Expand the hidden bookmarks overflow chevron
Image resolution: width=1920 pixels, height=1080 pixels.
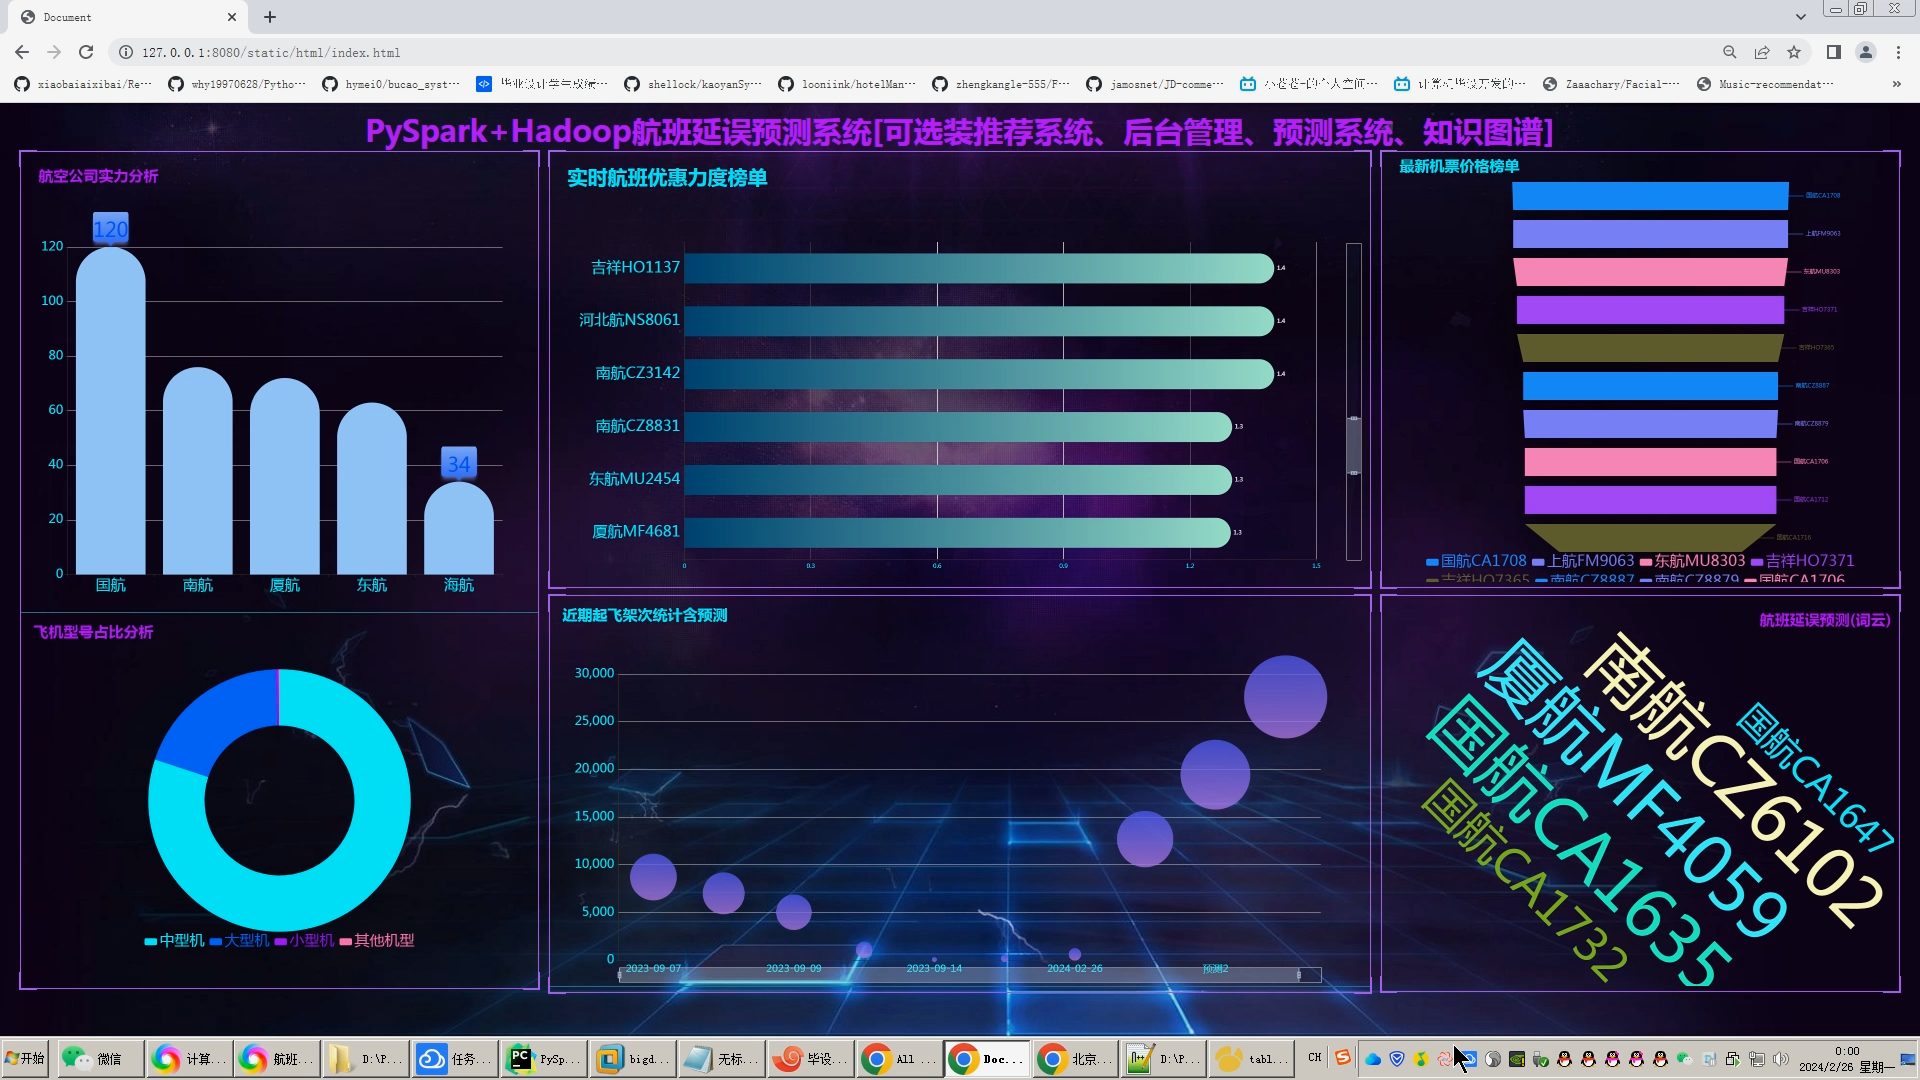point(1896,84)
